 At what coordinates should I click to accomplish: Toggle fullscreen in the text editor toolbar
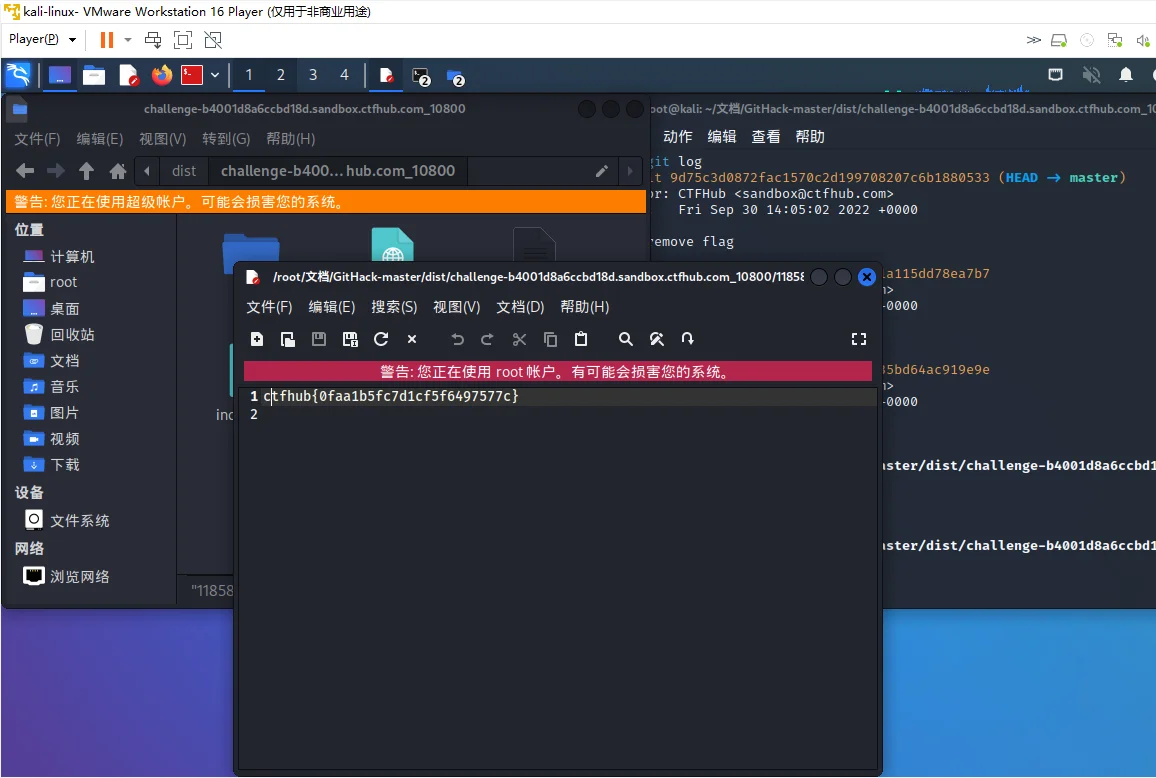click(x=858, y=339)
